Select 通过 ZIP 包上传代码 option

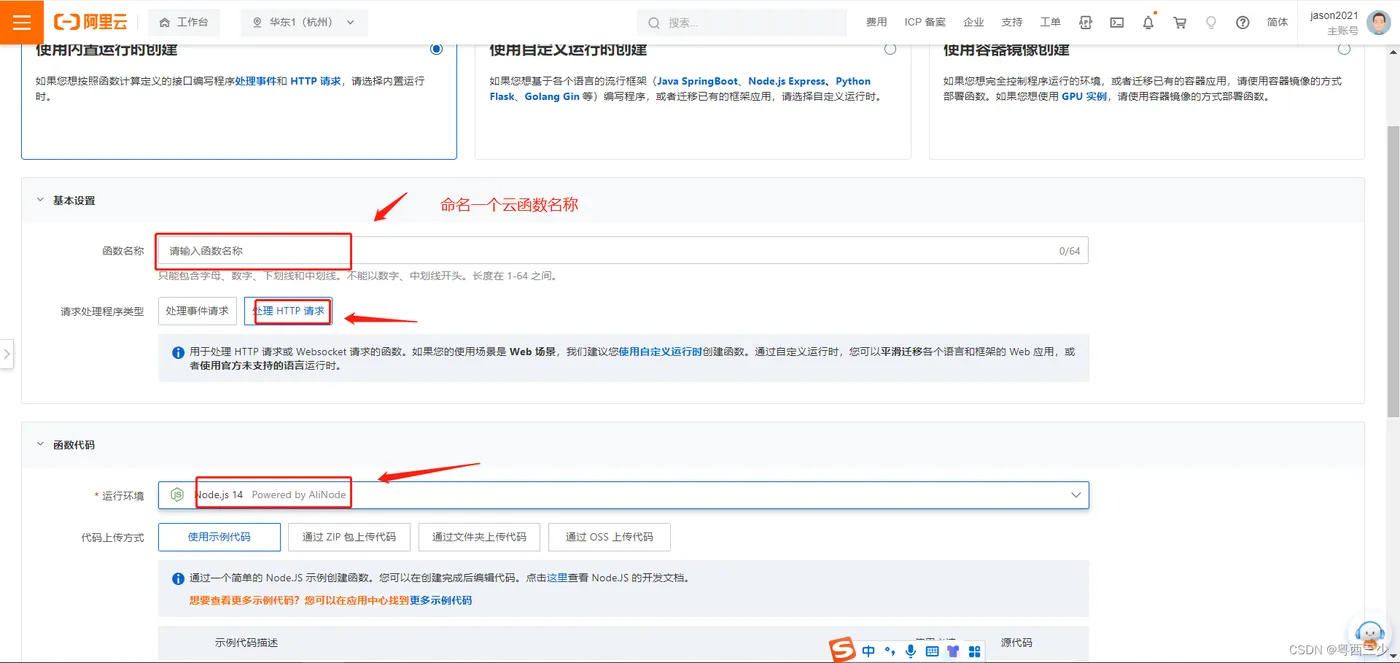pos(349,537)
